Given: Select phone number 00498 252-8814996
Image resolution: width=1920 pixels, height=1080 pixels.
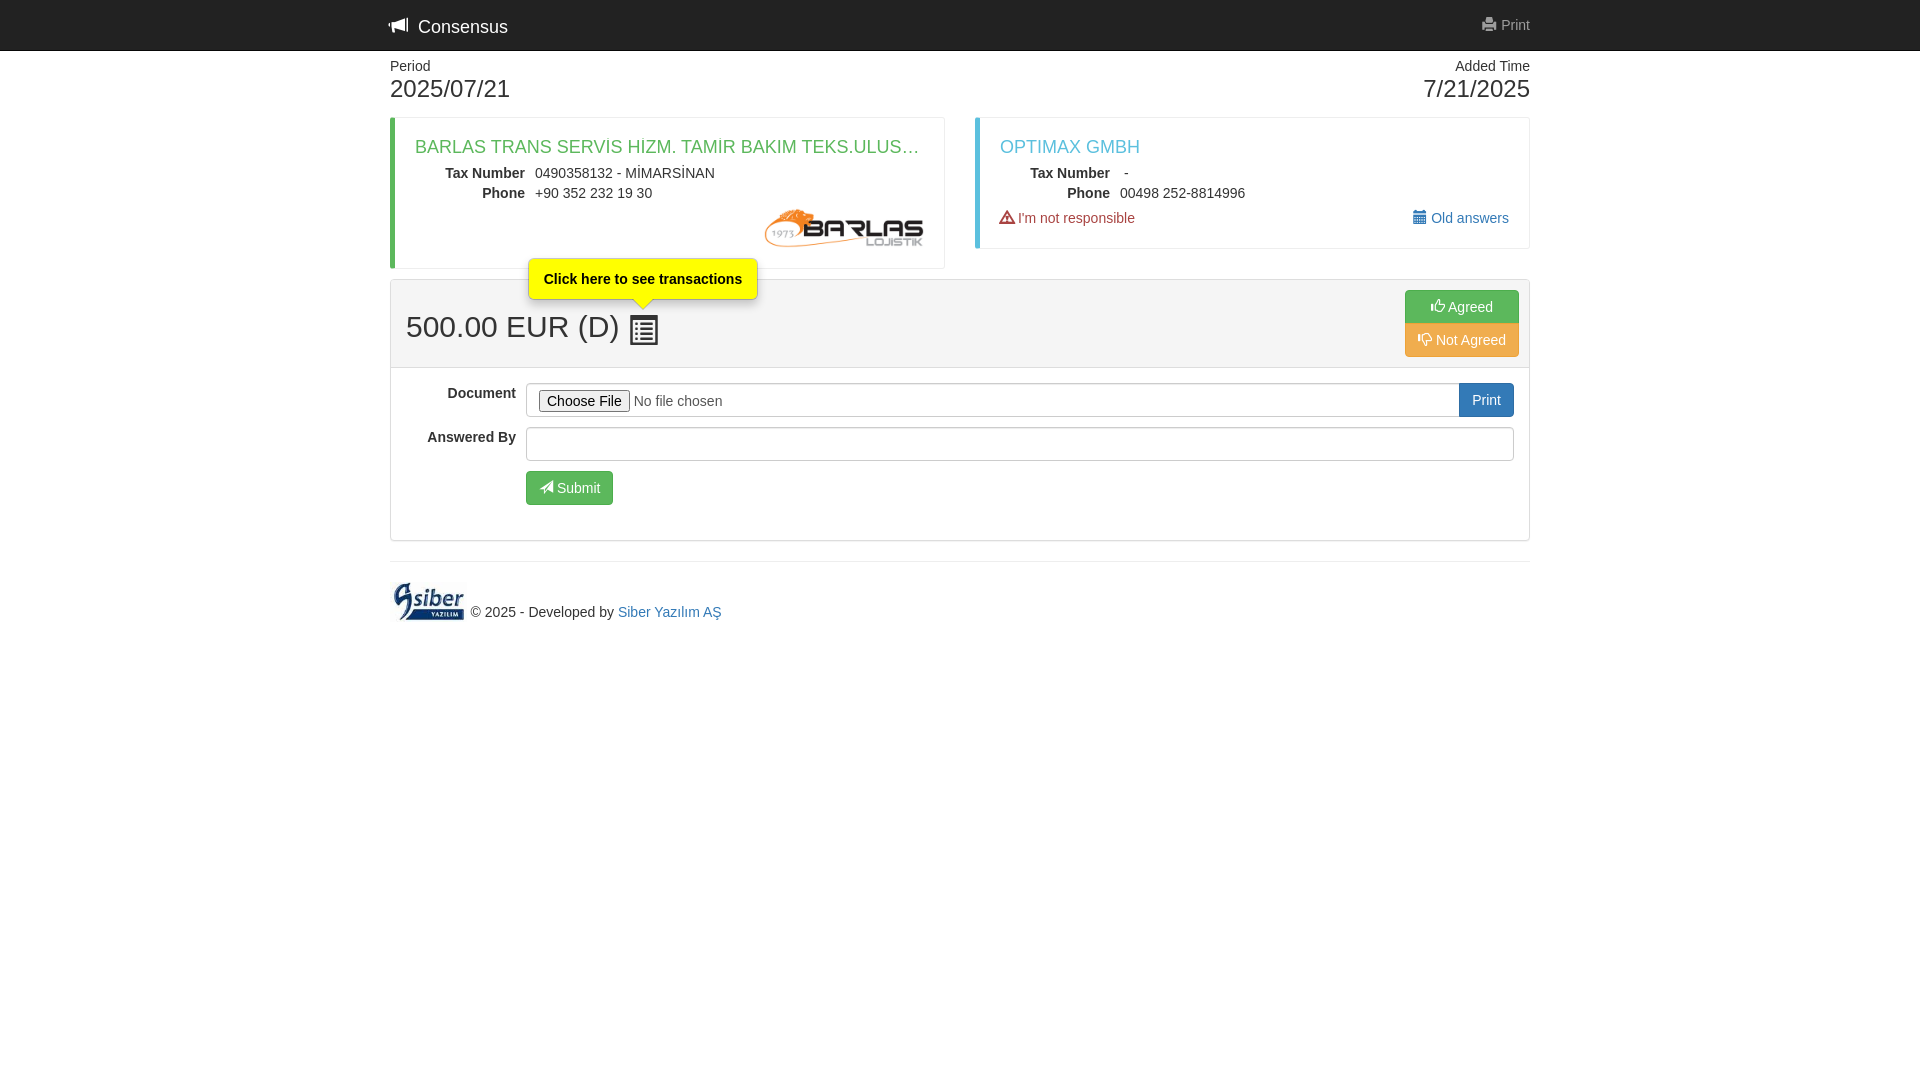Looking at the screenshot, I should tap(1182, 193).
